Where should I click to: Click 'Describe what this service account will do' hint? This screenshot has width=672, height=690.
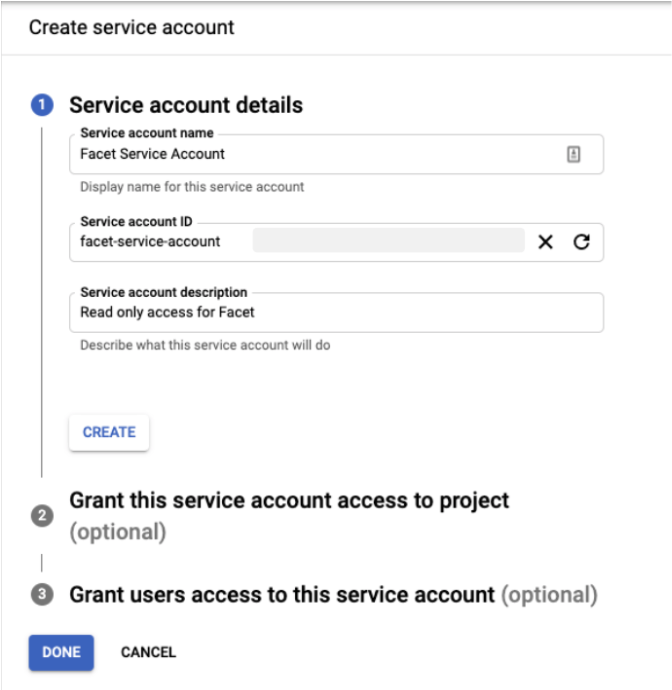205,345
